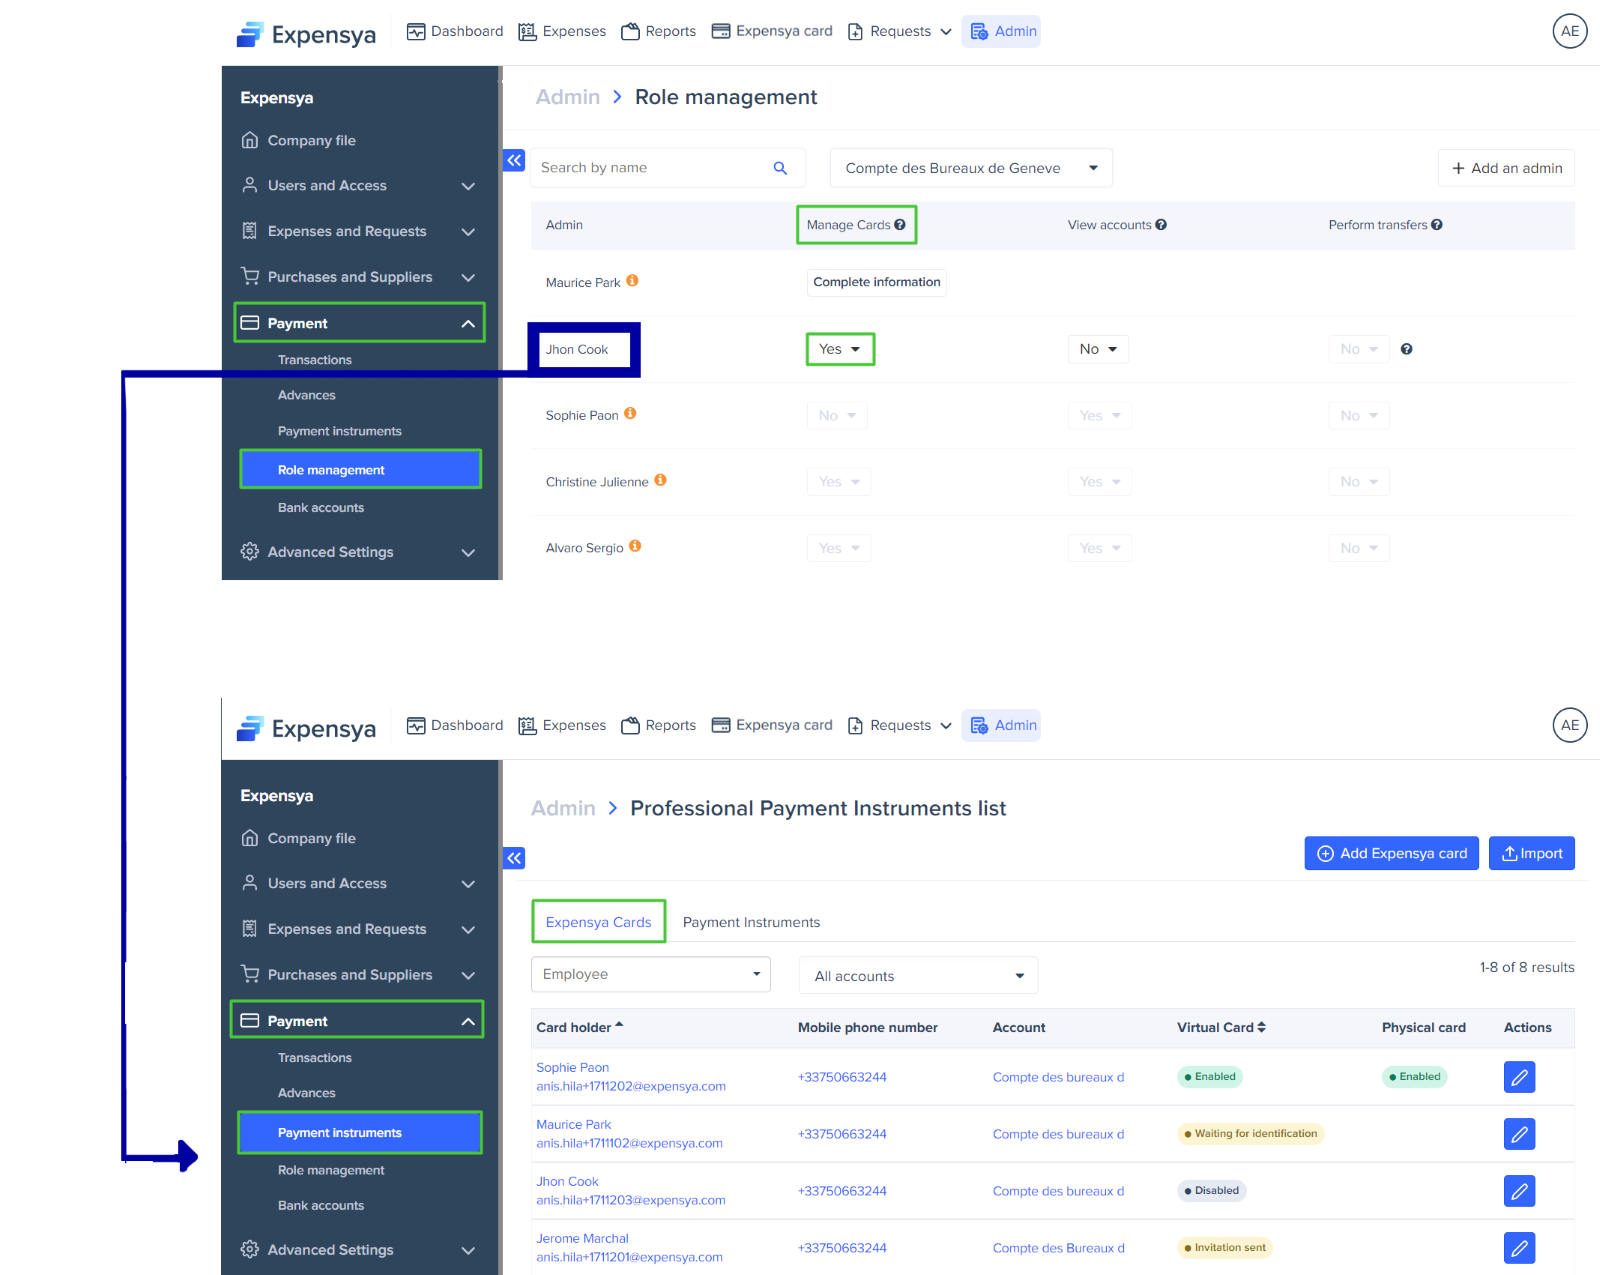
Task: Click the Admin breadcrumb on Role management page
Action: tap(568, 97)
